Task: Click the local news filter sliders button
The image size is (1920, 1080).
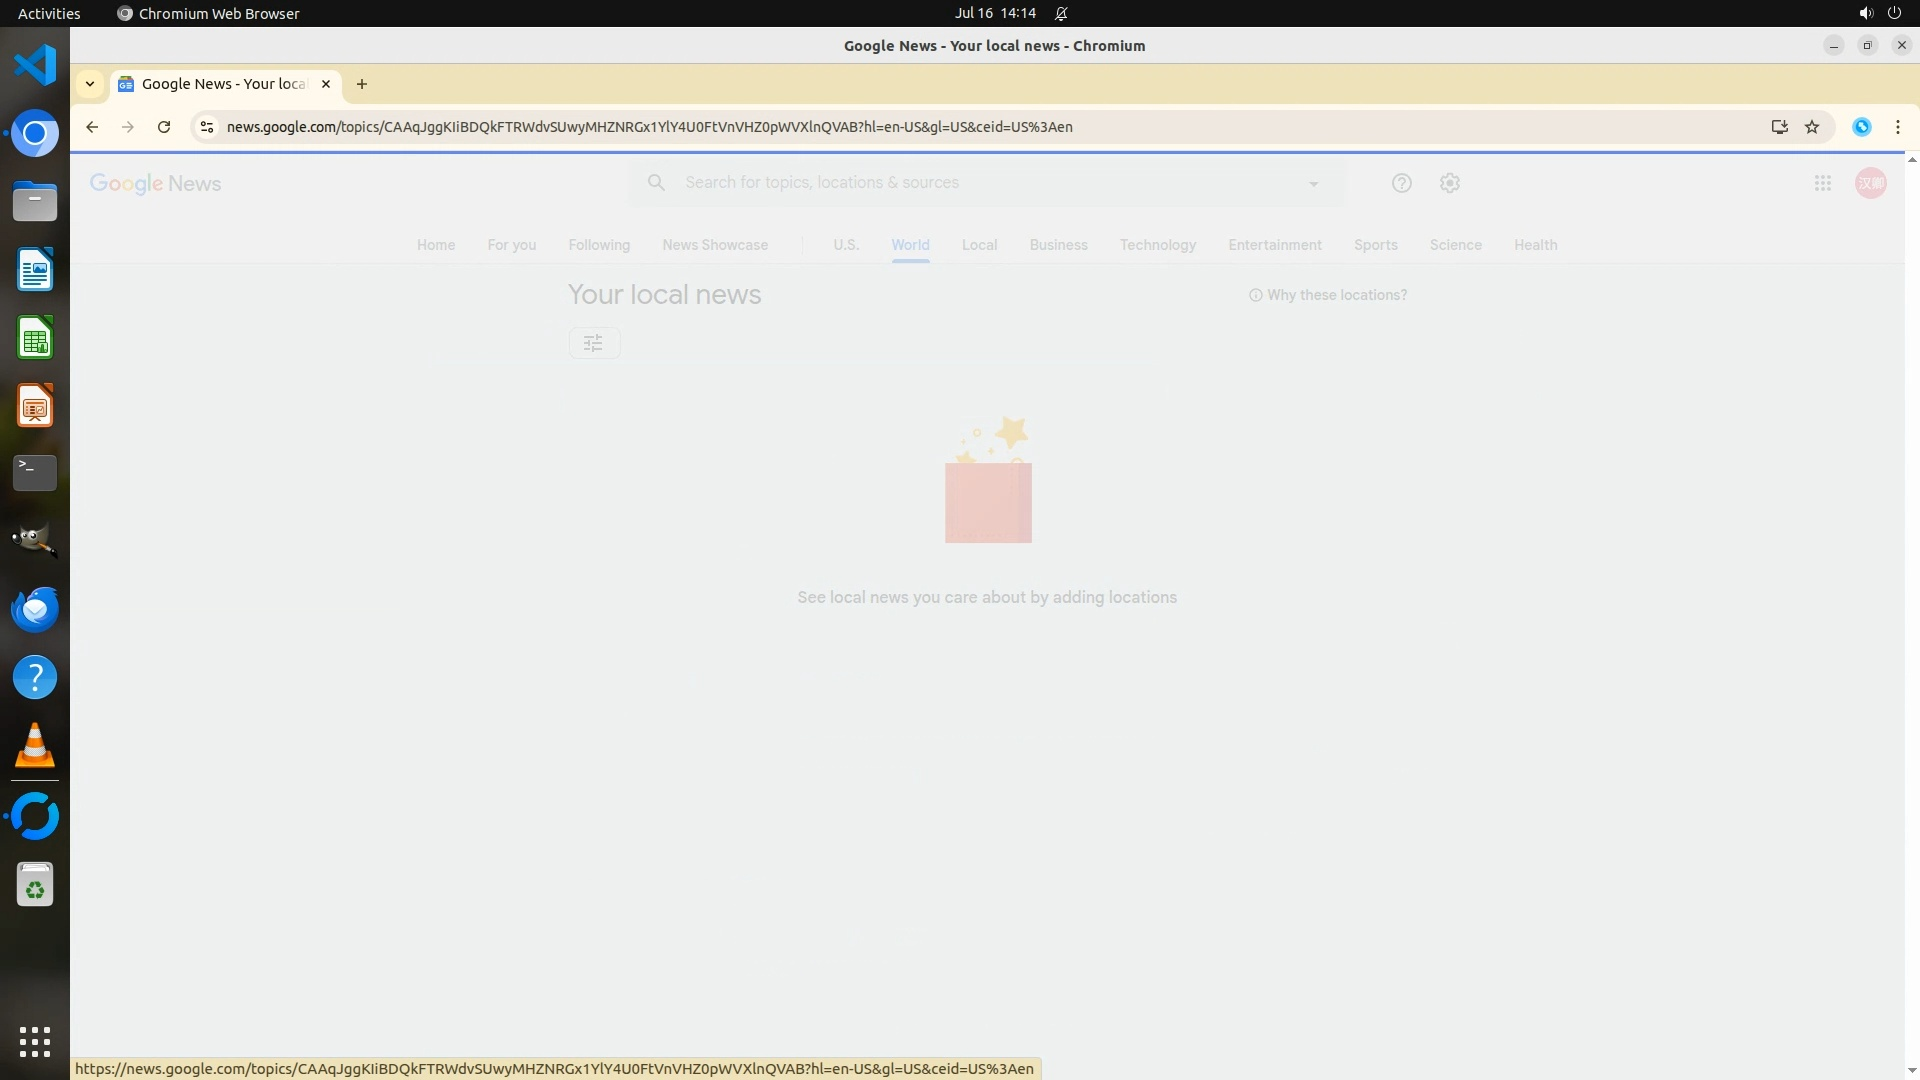Action: pyautogui.click(x=594, y=343)
